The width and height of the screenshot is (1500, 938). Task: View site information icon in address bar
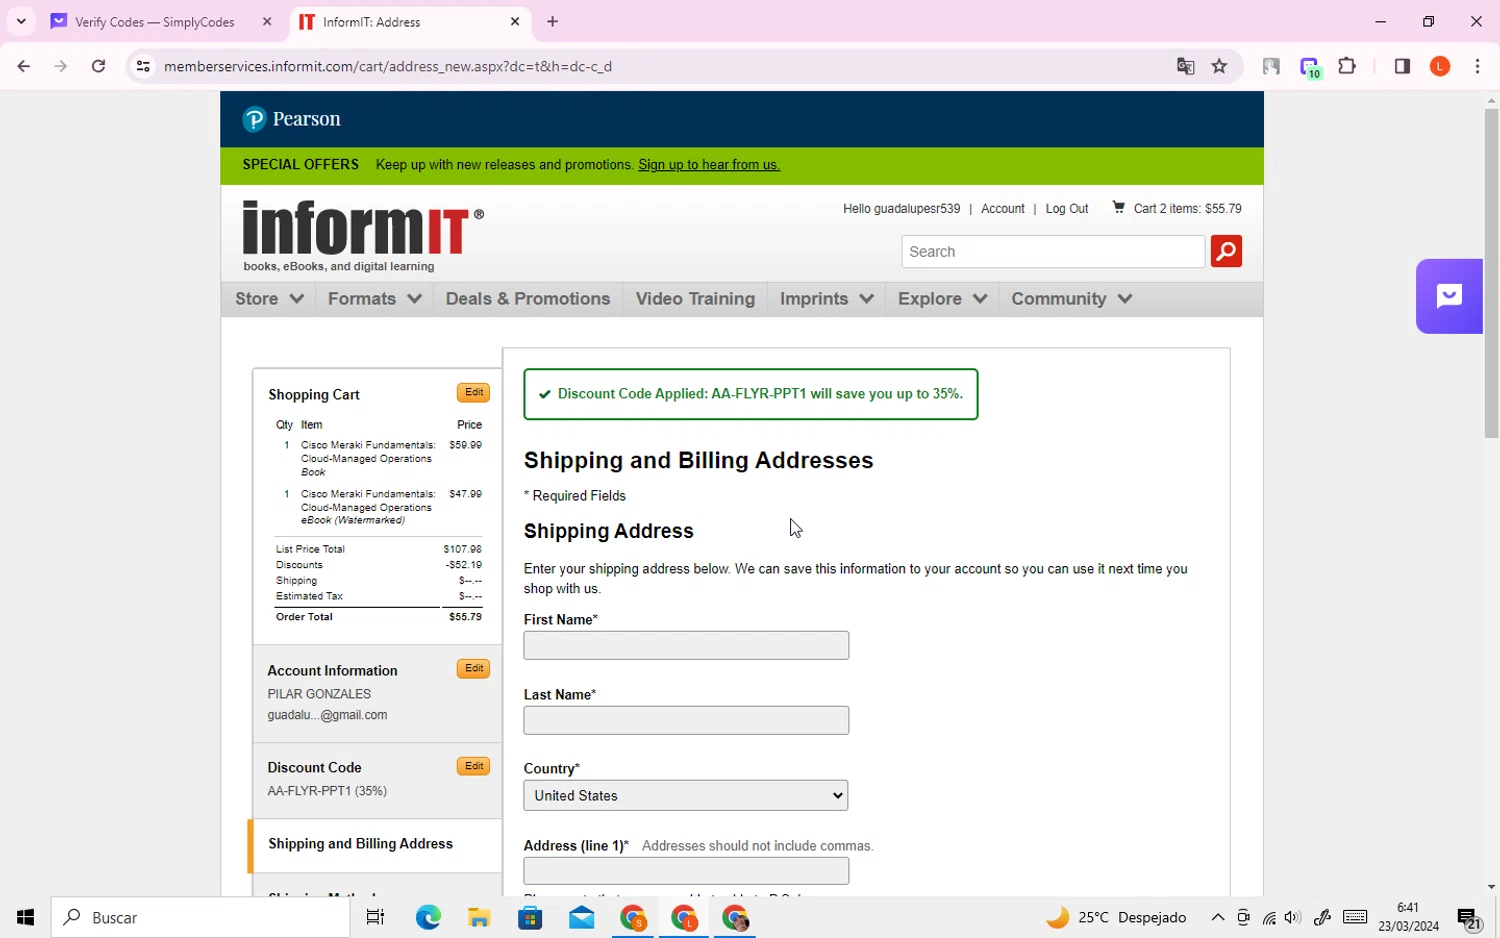[x=143, y=66]
